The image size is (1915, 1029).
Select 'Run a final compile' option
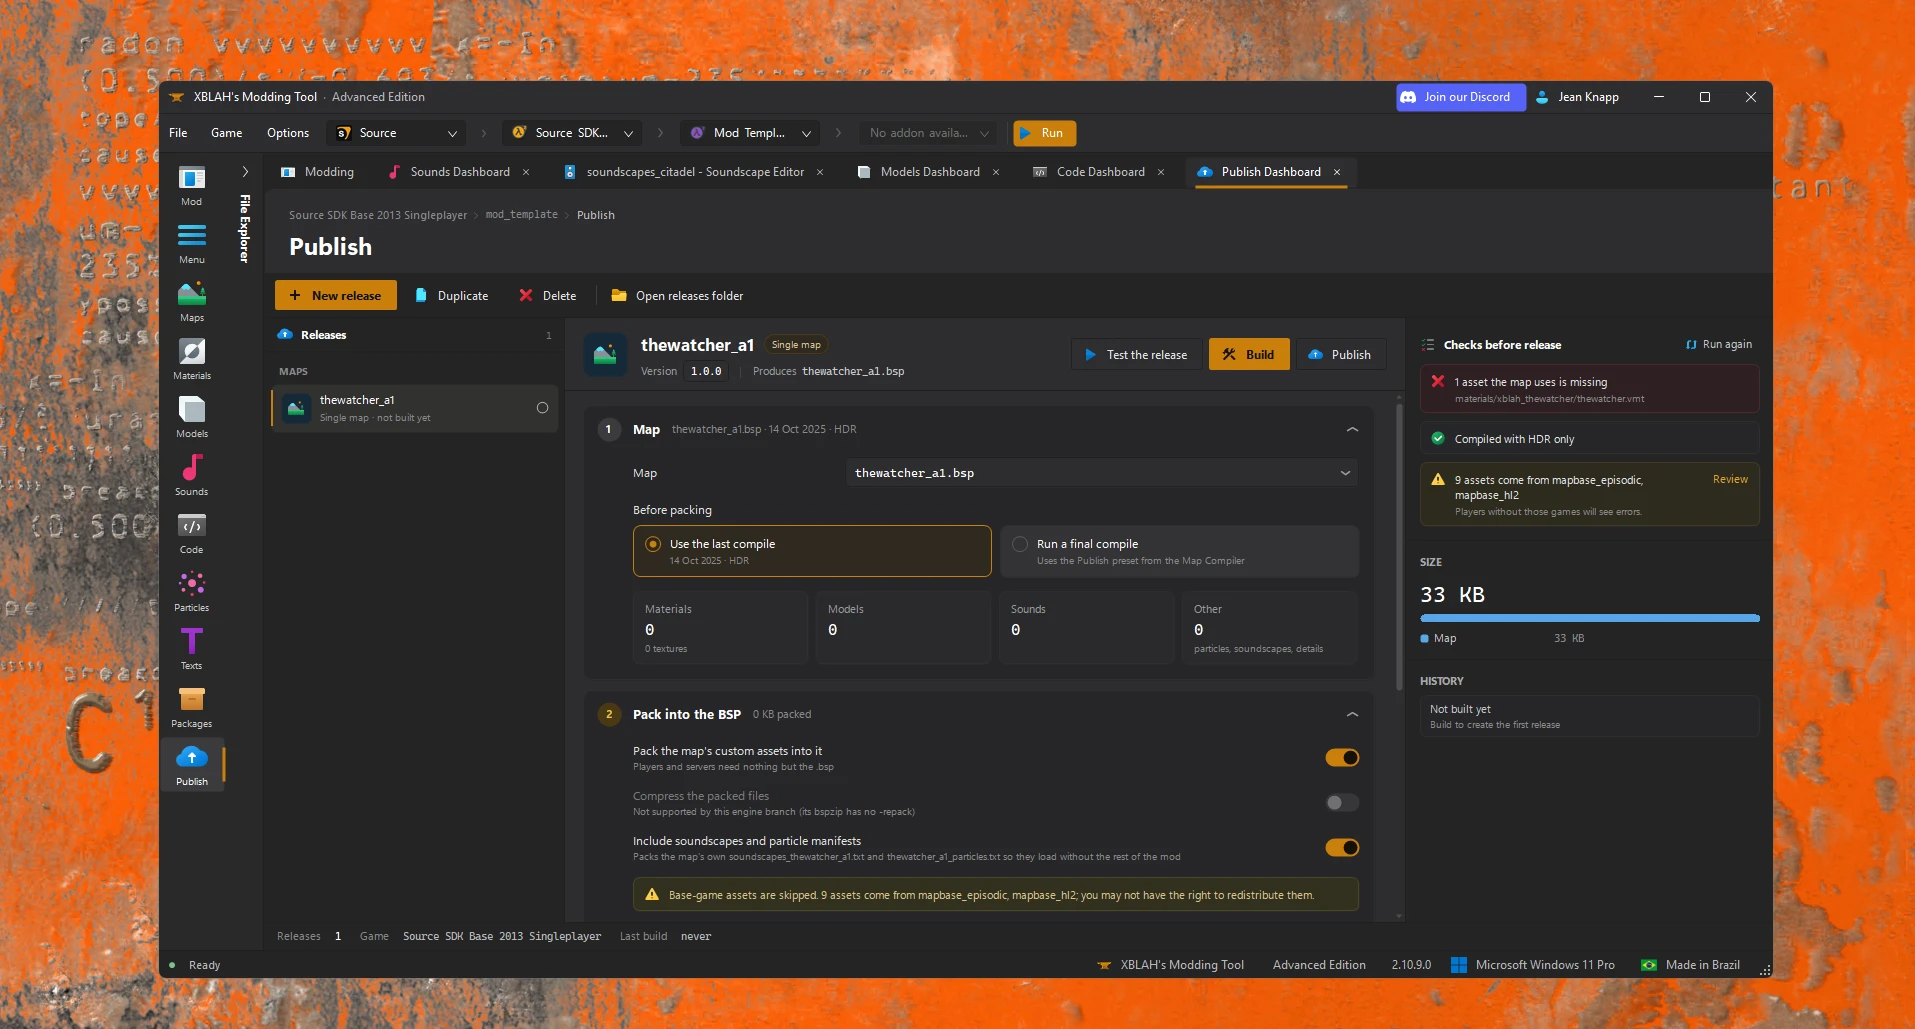(1180, 551)
